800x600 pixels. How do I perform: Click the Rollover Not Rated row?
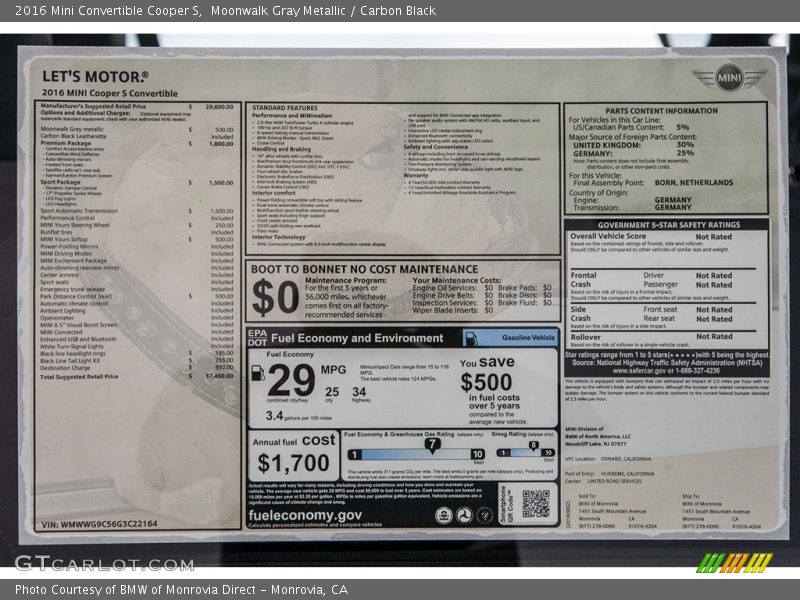coord(651,337)
